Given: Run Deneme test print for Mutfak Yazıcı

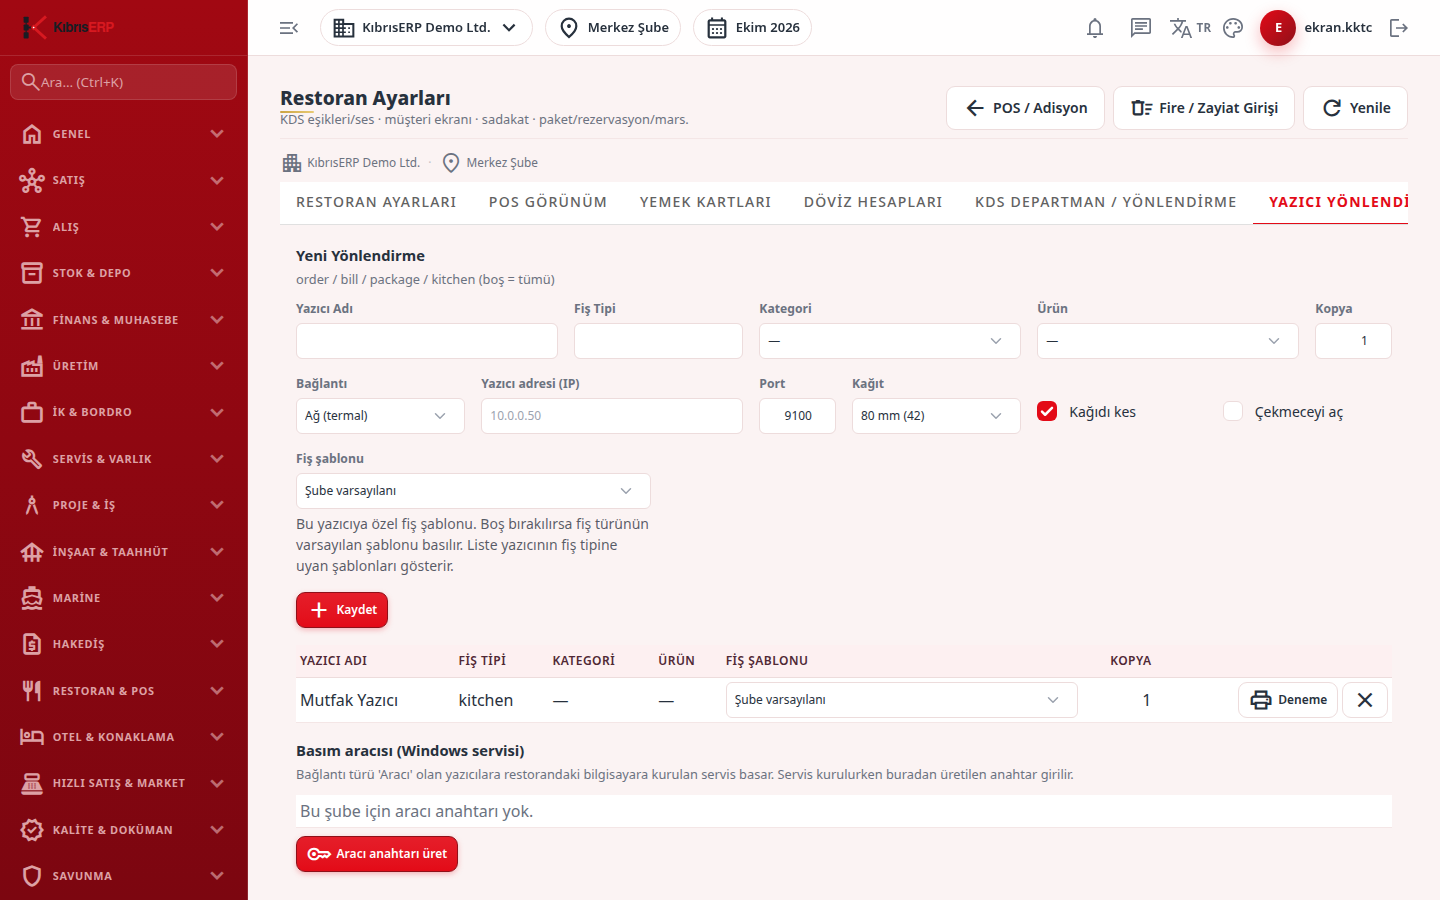Looking at the screenshot, I should click(1288, 700).
